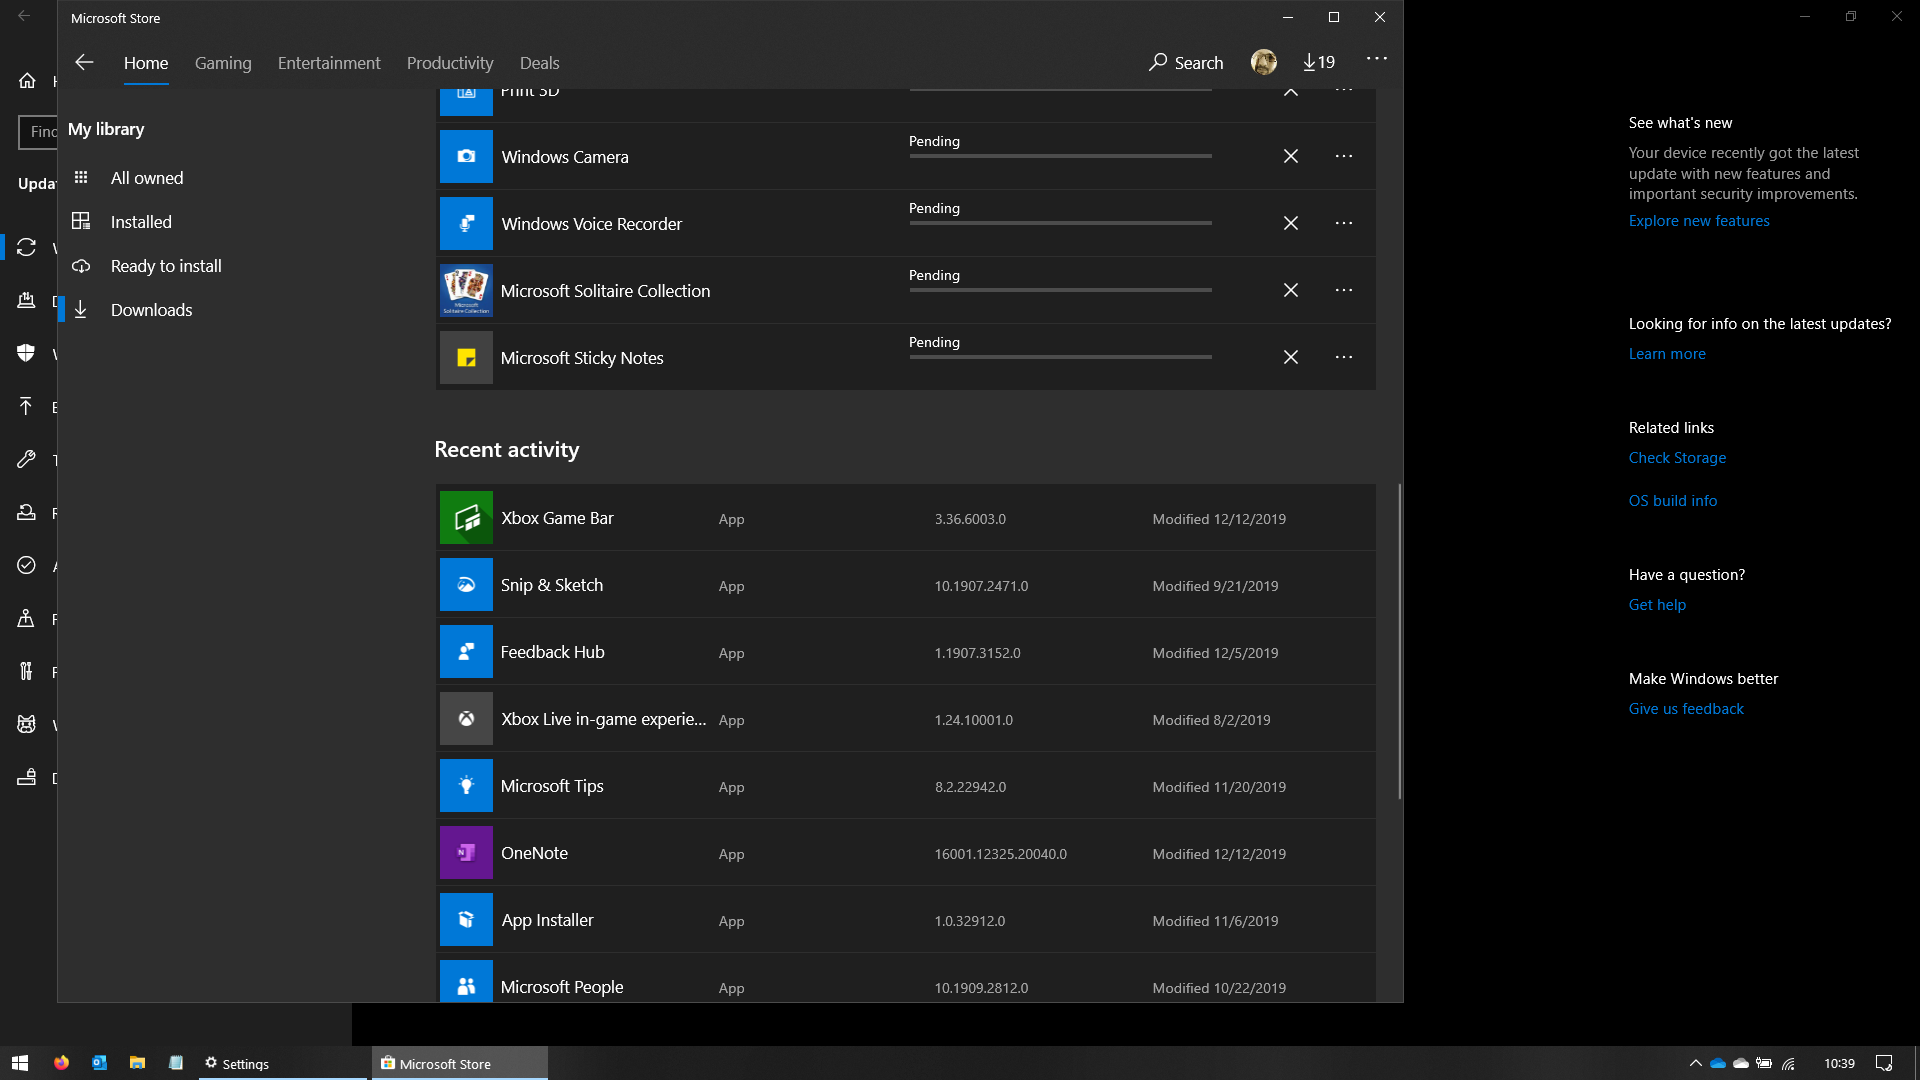This screenshot has width=1920, height=1080.
Task: Open the Productivity tab
Action: click(450, 63)
